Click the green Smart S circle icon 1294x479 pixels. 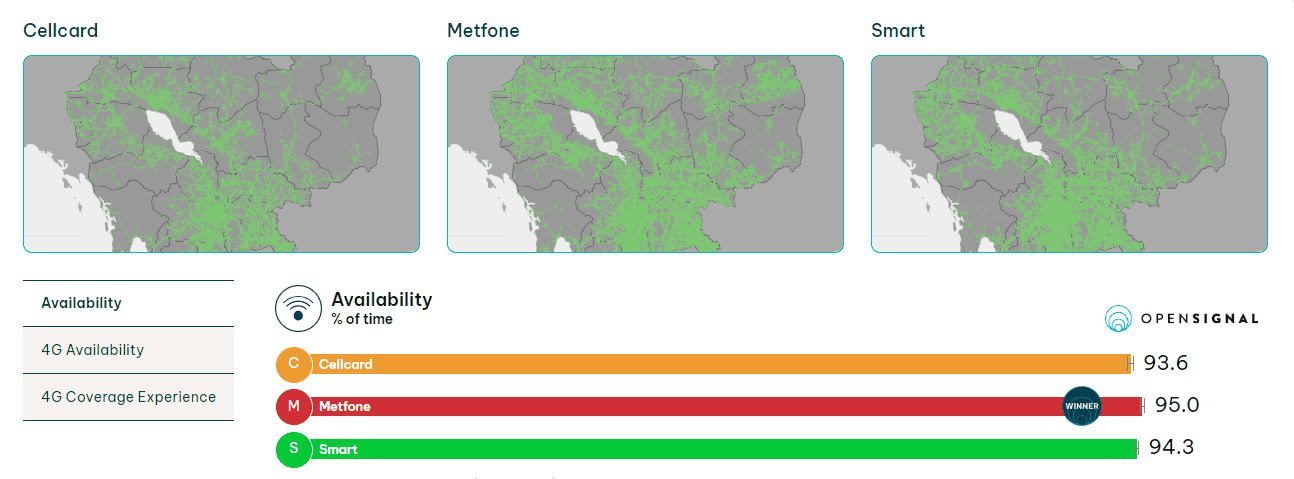point(294,448)
